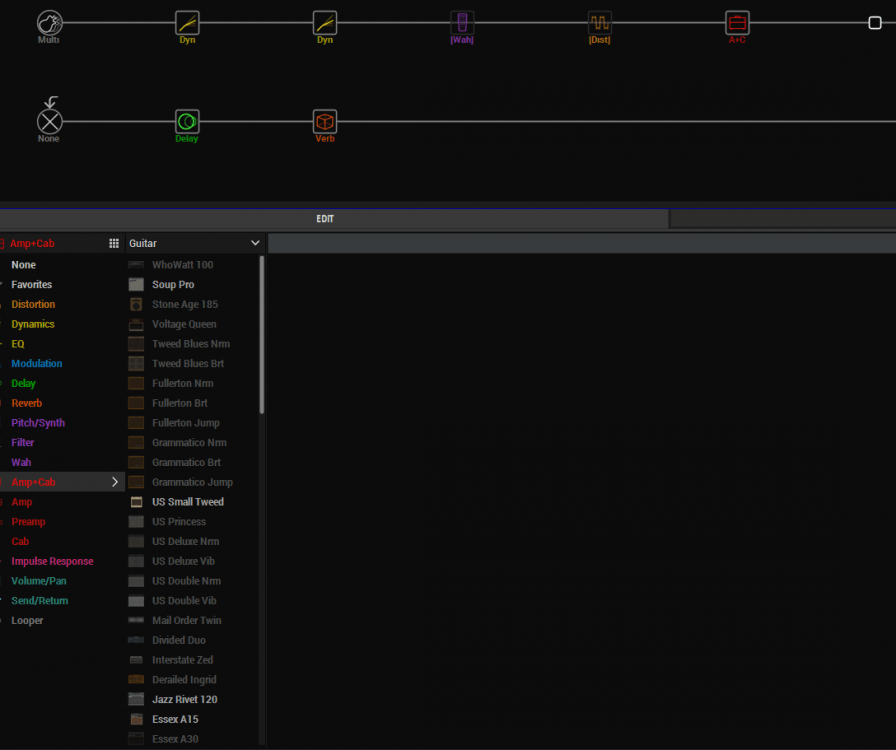Click the WhoWatt 100 thumbnail

coord(136,265)
